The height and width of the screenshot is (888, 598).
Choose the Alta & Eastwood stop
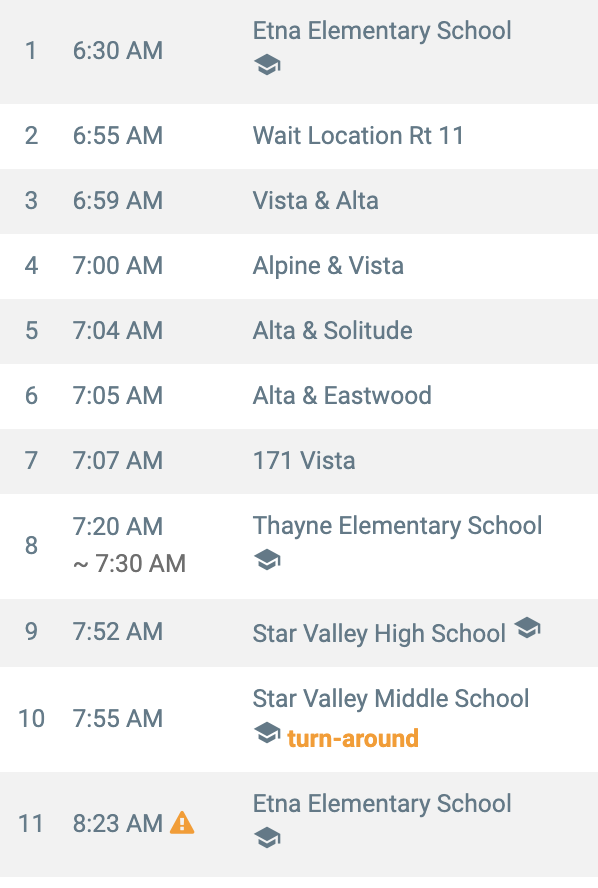pos(299,396)
